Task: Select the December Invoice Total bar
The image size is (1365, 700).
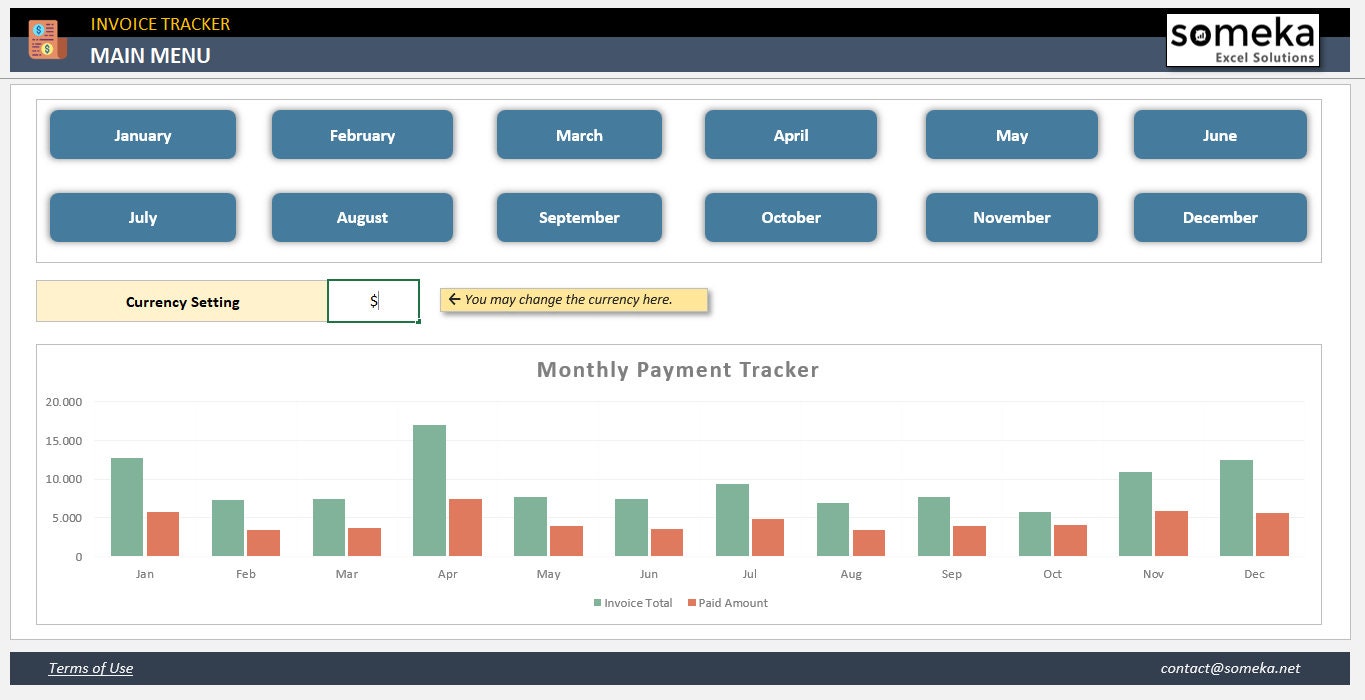Action: [1236, 508]
